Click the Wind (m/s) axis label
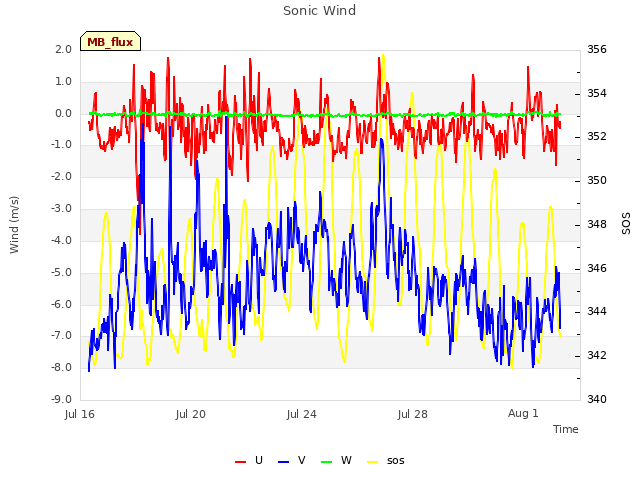This screenshot has height=480, width=640. pyautogui.click(x=14, y=225)
